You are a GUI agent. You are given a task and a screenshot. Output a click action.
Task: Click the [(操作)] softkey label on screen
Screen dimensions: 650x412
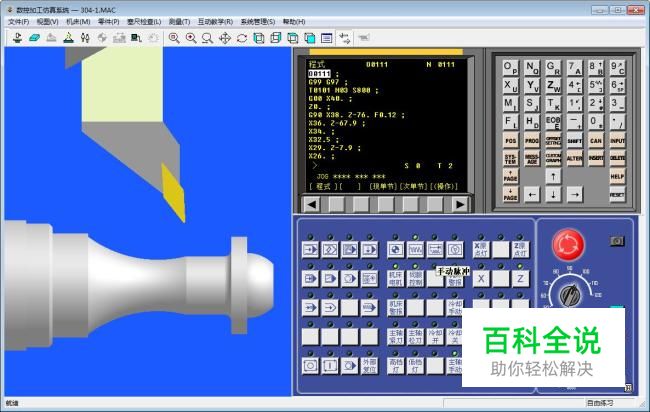click(x=444, y=187)
